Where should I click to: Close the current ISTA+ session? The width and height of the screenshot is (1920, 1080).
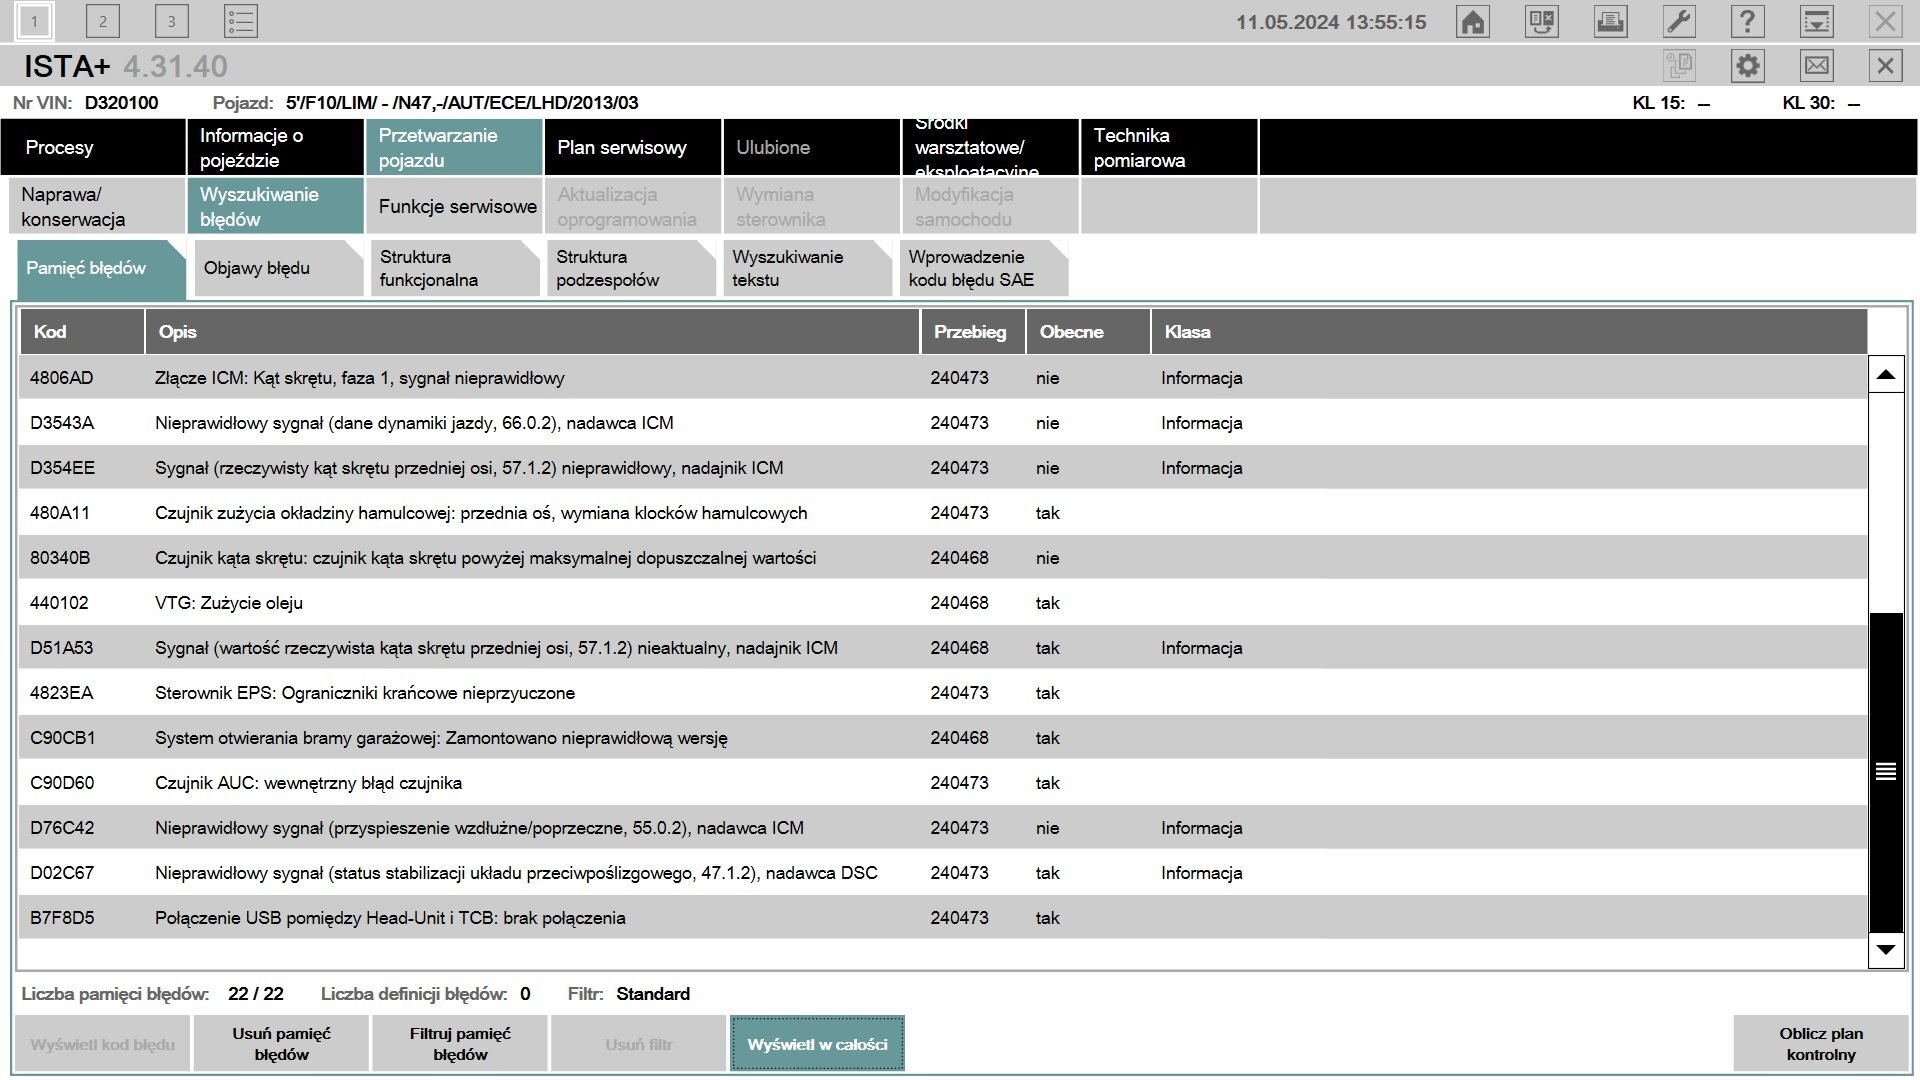1885,66
